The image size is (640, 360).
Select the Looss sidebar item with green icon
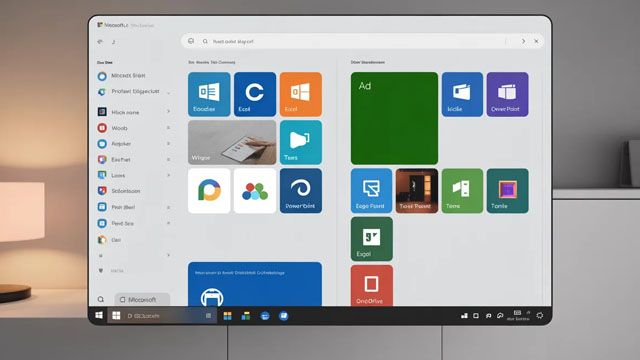(111, 175)
